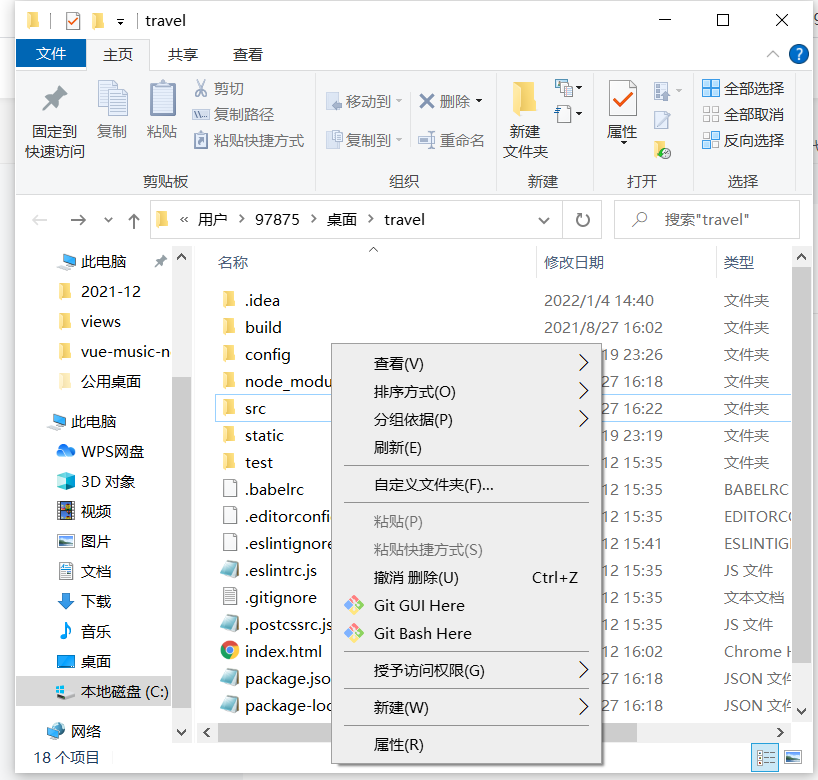Click the Date Modified (修改日期) column header

(x=574, y=262)
